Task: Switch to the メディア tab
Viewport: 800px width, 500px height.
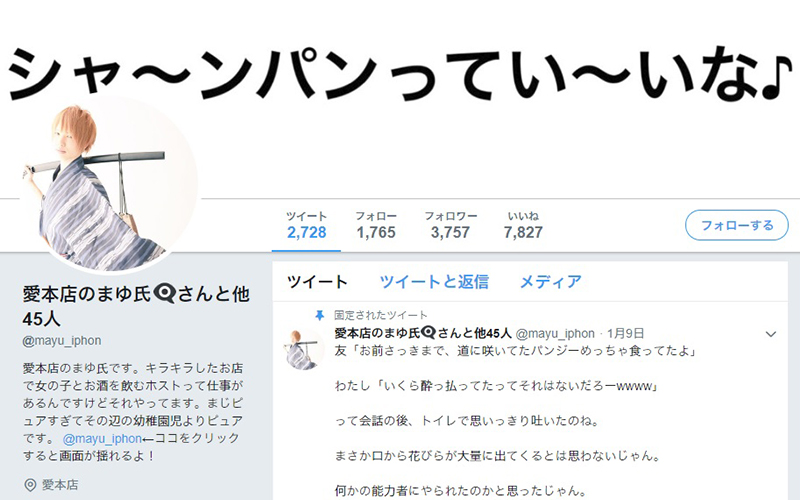Action: point(551,282)
